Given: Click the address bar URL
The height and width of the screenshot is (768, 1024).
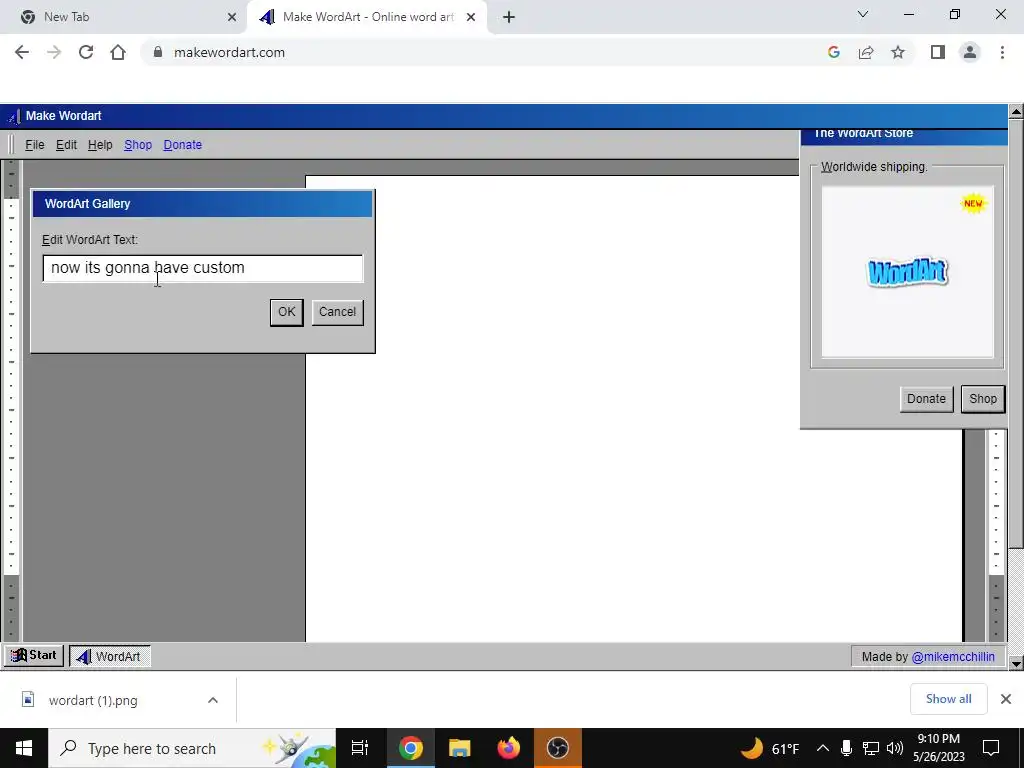Looking at the screenshot, I should pyautogui.click(x=229, y=52).
